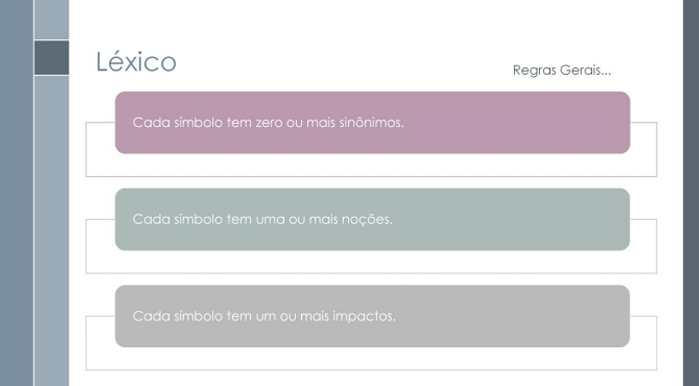699x386 pixels.
Task: Click the leftmost blue-gray column
Action: pyautogui.click(x=16, y=193)
